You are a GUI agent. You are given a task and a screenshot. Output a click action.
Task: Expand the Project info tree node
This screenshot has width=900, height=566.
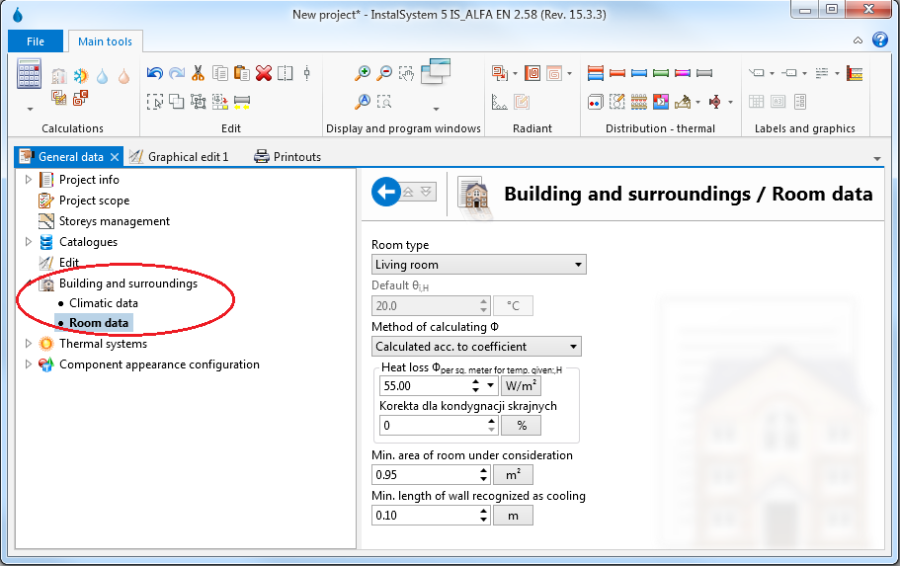click(x=28, y=180)
